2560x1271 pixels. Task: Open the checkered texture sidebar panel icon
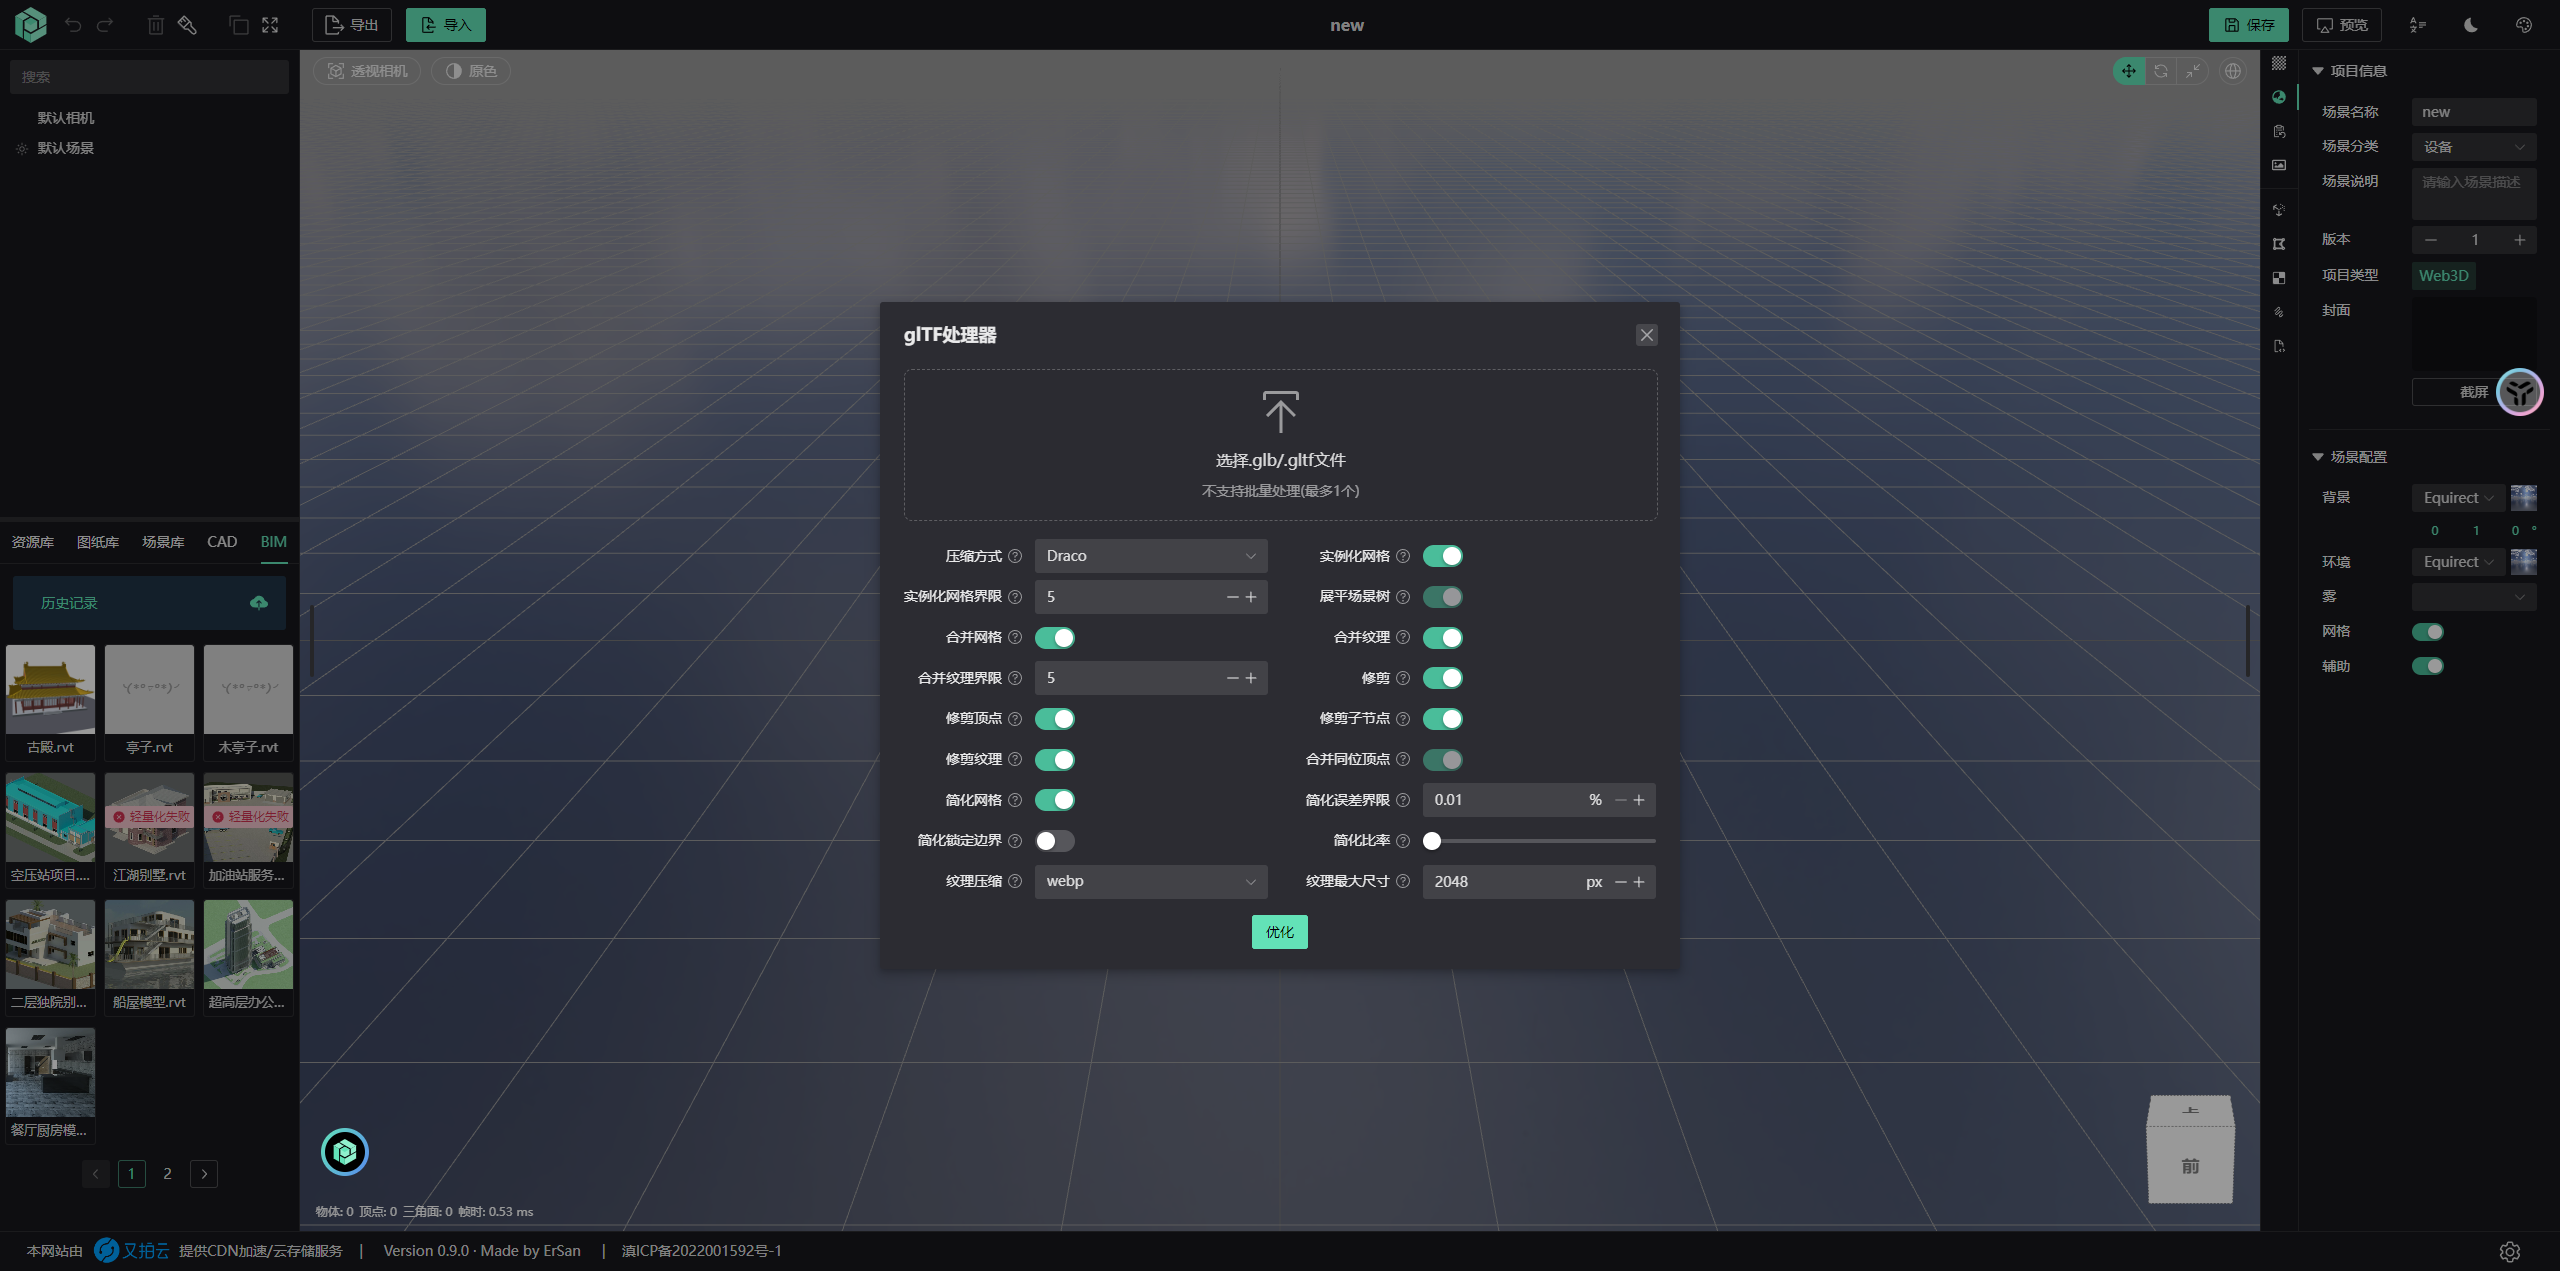click(x=2279, y=63)
